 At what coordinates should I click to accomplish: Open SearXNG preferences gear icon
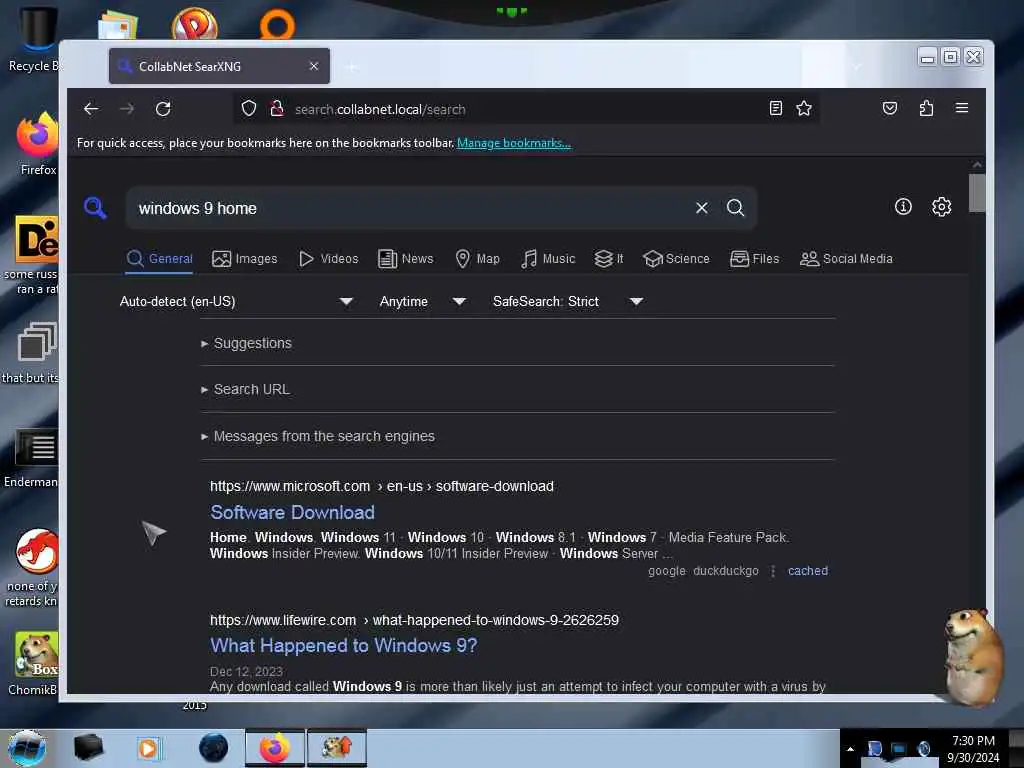point(941,207)
